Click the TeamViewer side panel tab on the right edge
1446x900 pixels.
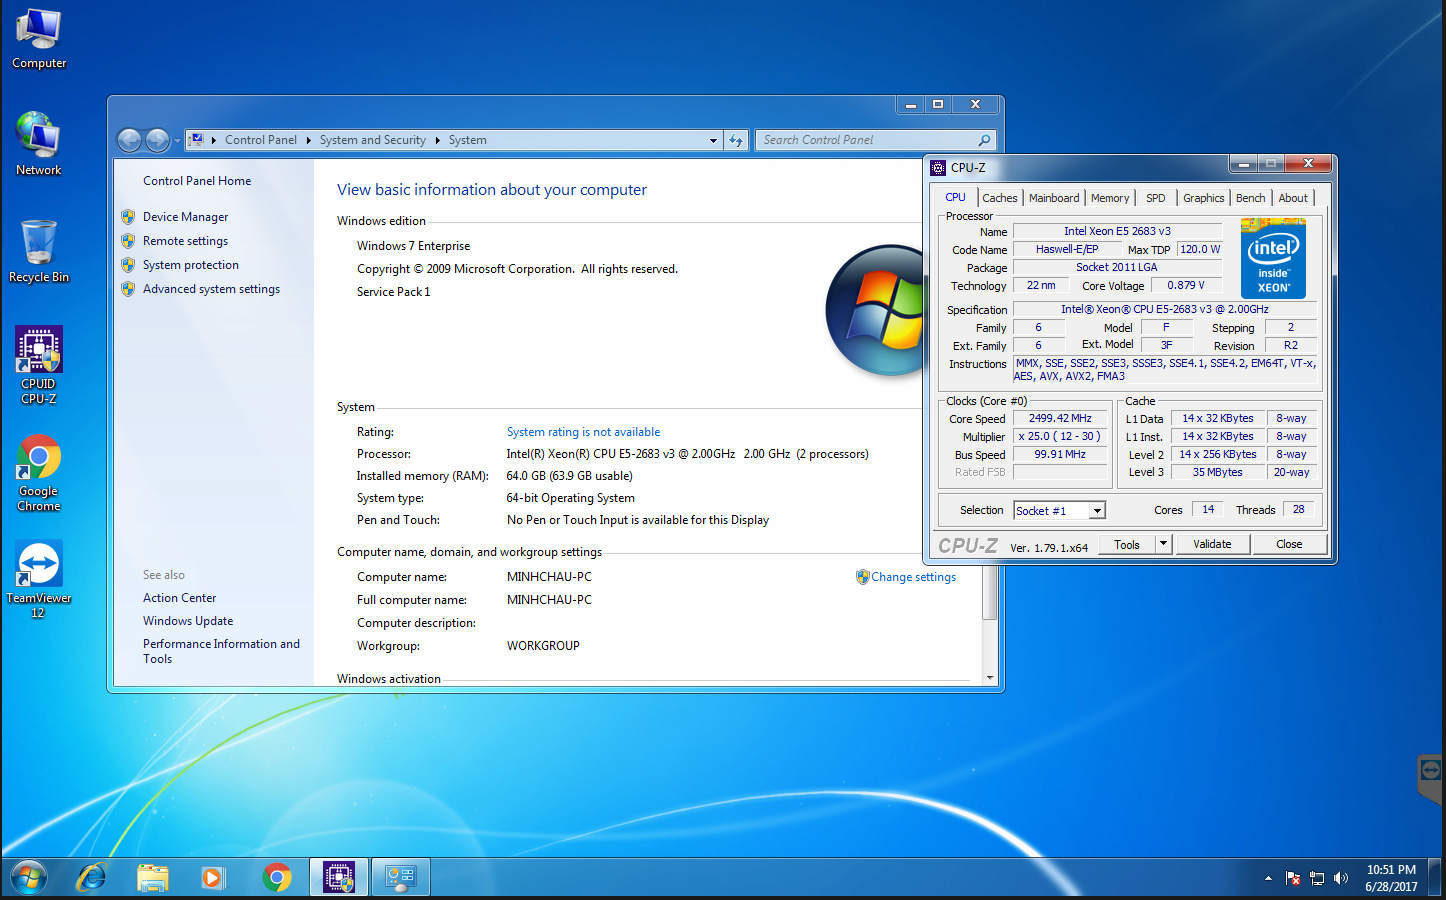tap(1431, 777)
